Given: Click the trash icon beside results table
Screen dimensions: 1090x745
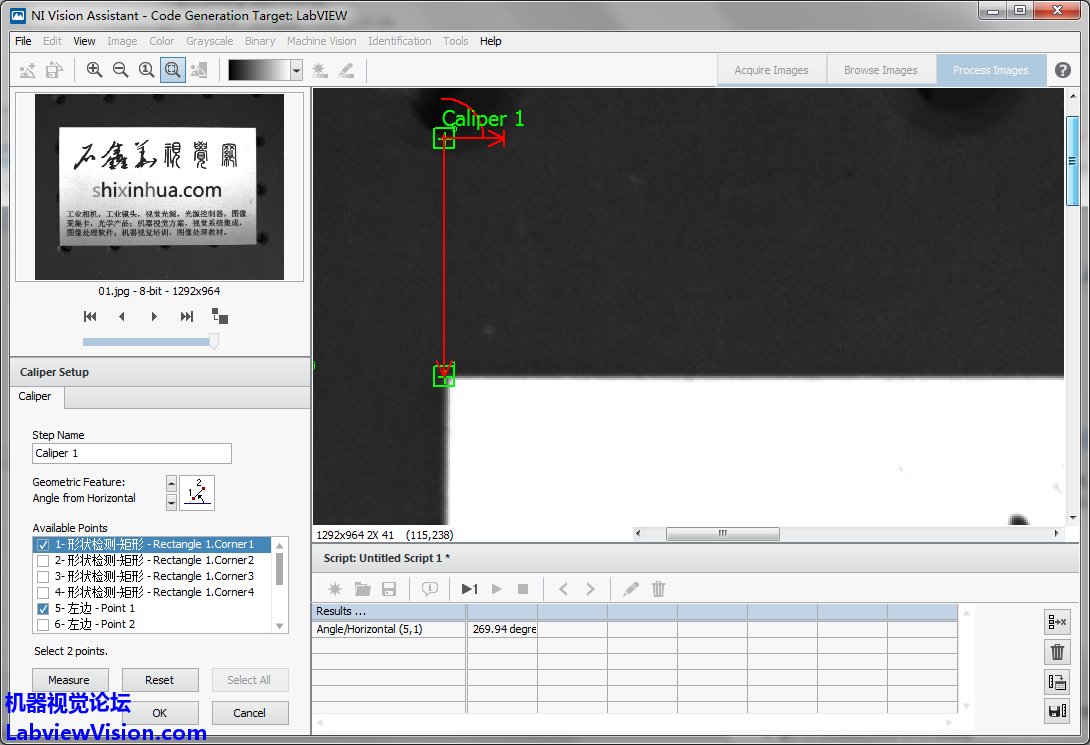Looking at the screenshot, I should click(x=1056, y=652).
